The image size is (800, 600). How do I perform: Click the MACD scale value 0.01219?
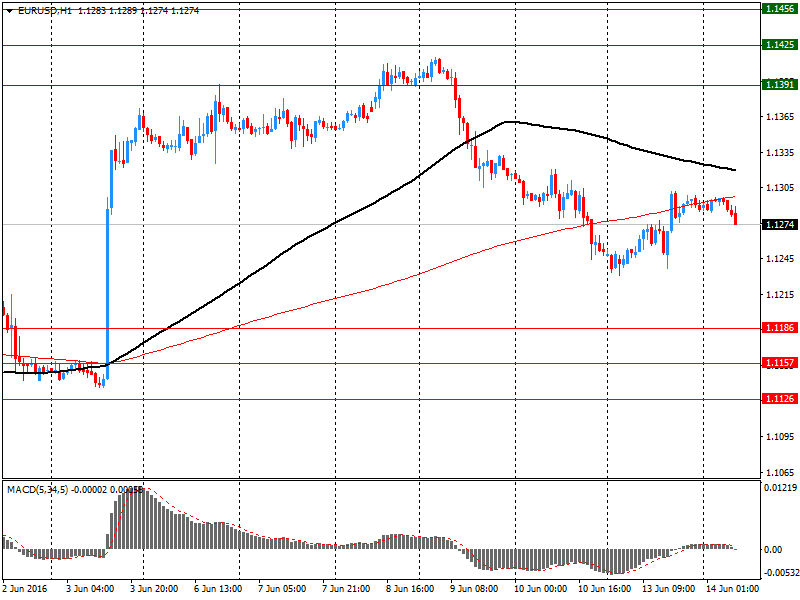[x=781, y=488]
